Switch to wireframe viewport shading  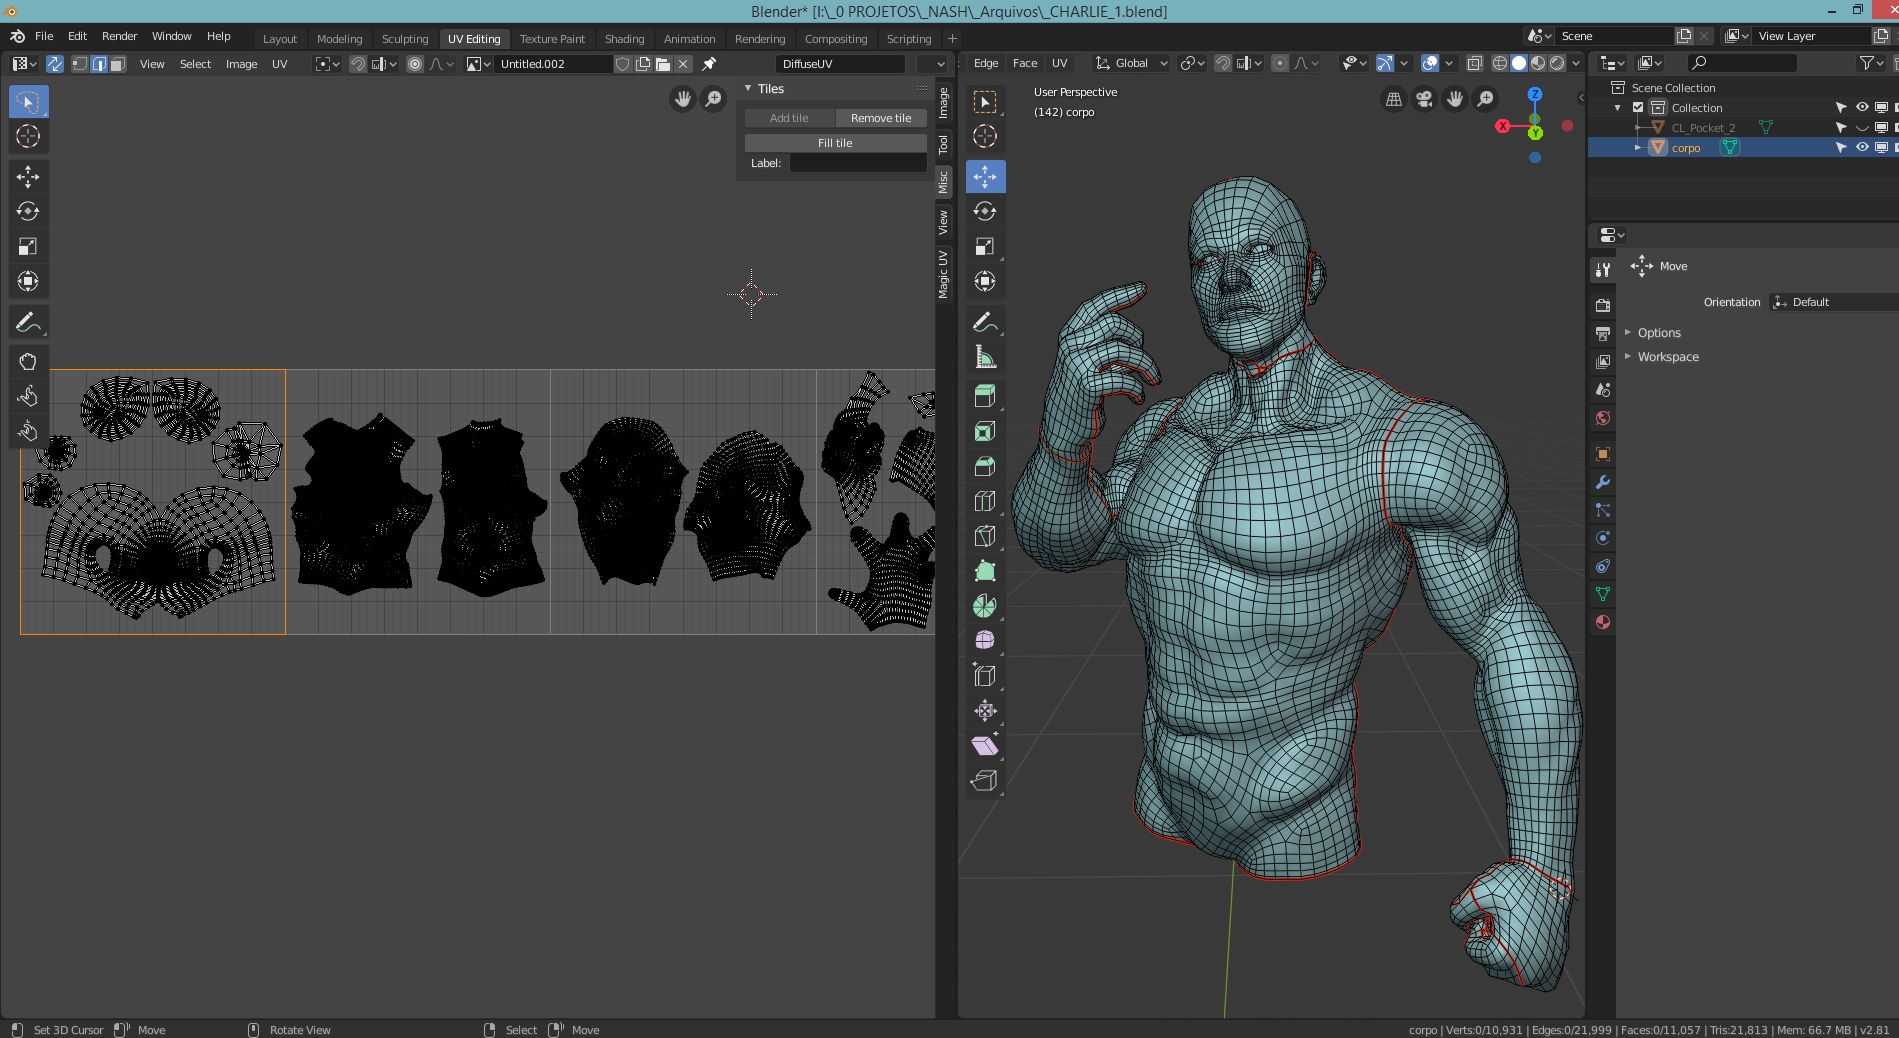pyautogui.click(x=1500, y=63)
